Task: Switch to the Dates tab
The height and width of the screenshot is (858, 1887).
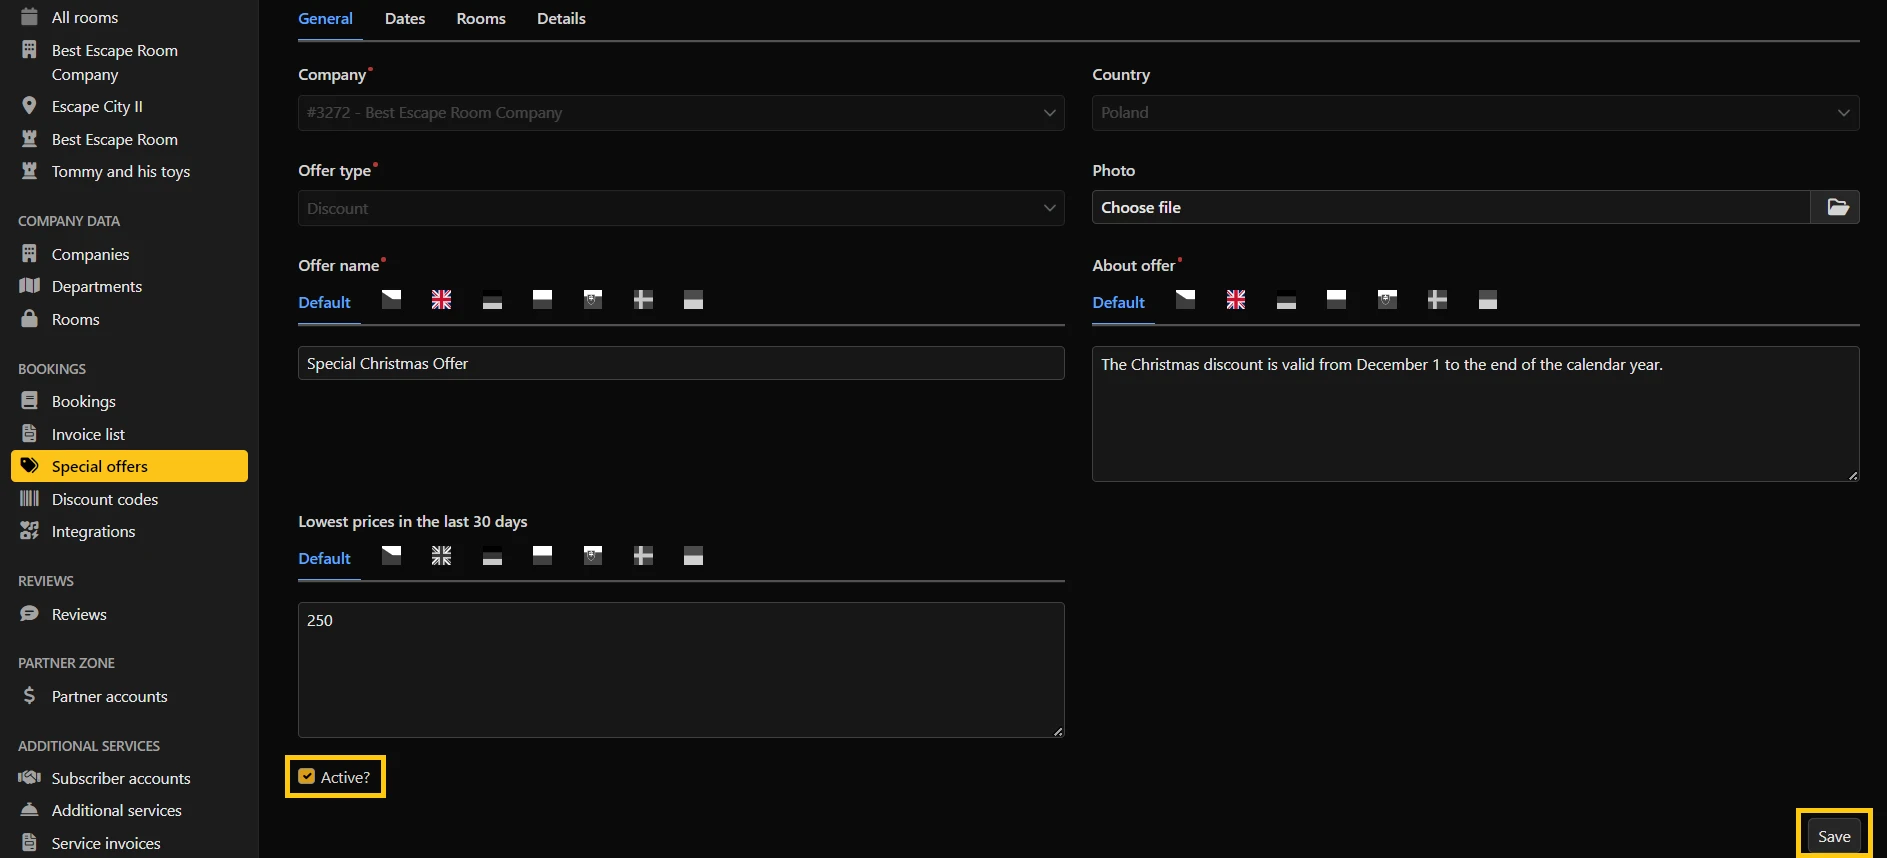Action: click(x=404, y=19)
